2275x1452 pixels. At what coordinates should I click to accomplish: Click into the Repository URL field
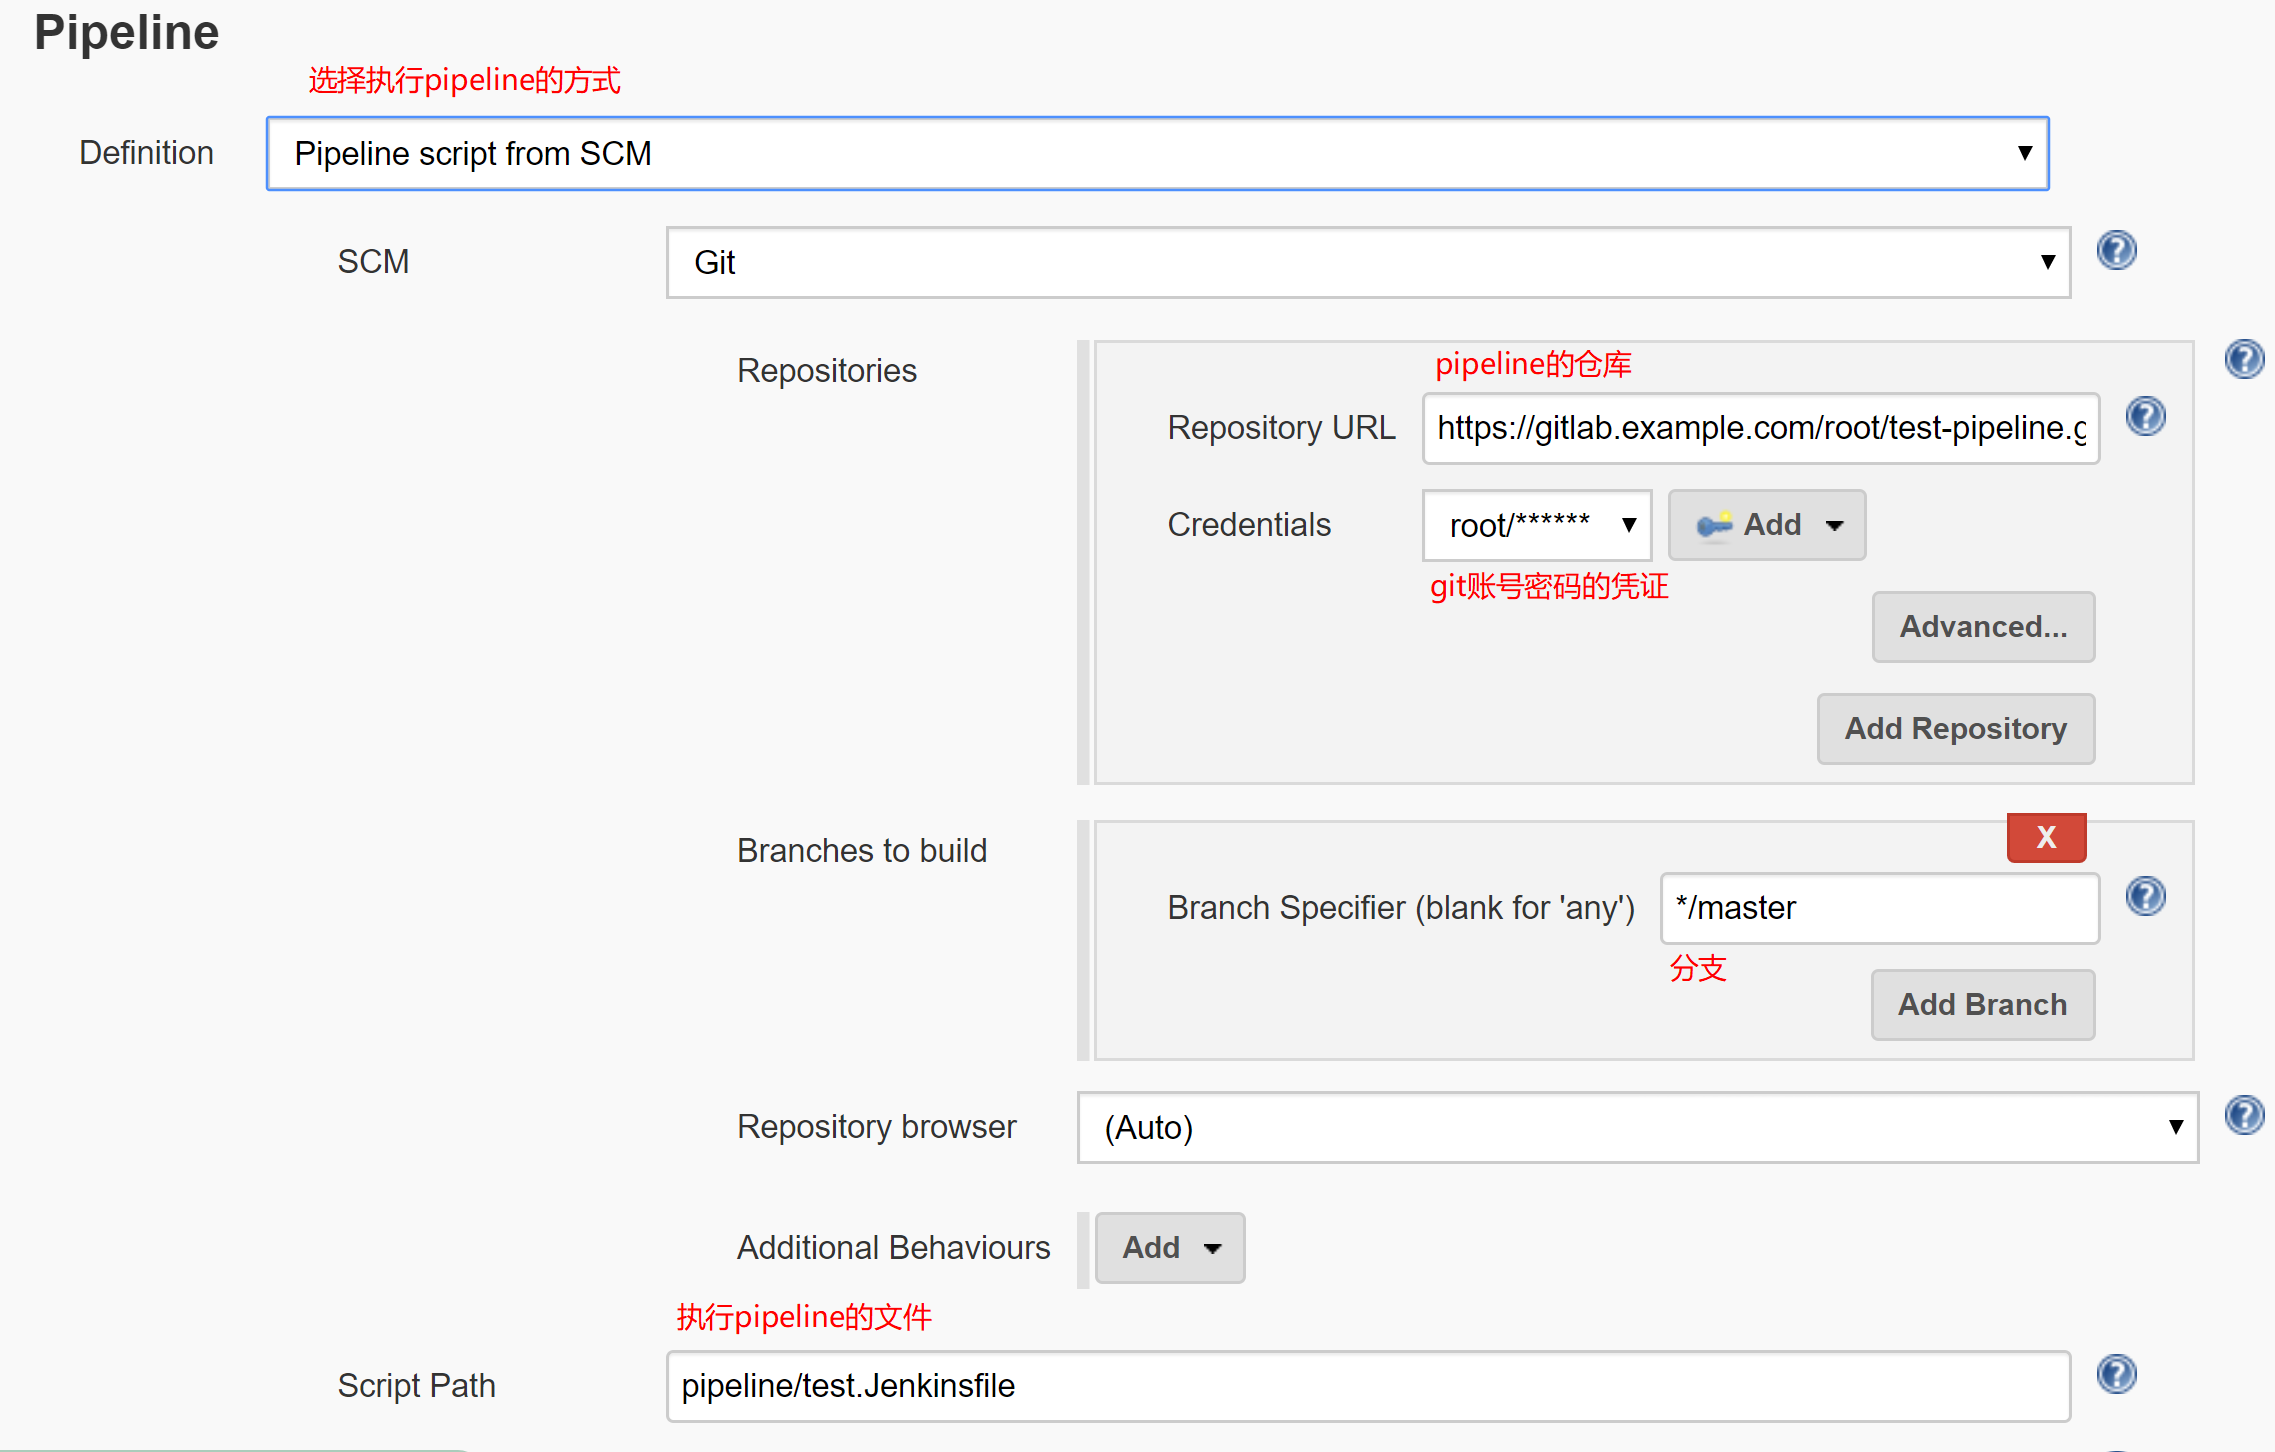[x=1760, y=428]
